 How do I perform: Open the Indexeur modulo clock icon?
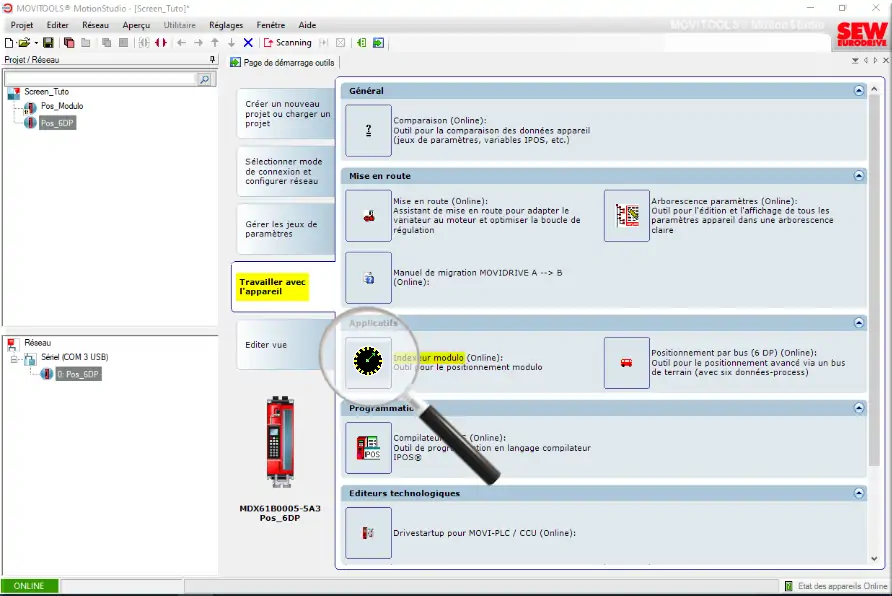pyautogui.click(x=368, y=361)
